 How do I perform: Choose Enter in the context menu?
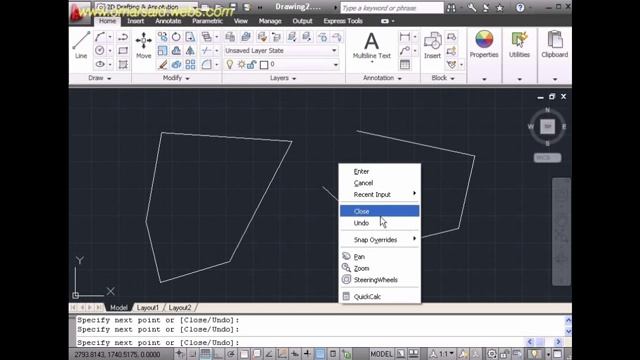point(380,171)
